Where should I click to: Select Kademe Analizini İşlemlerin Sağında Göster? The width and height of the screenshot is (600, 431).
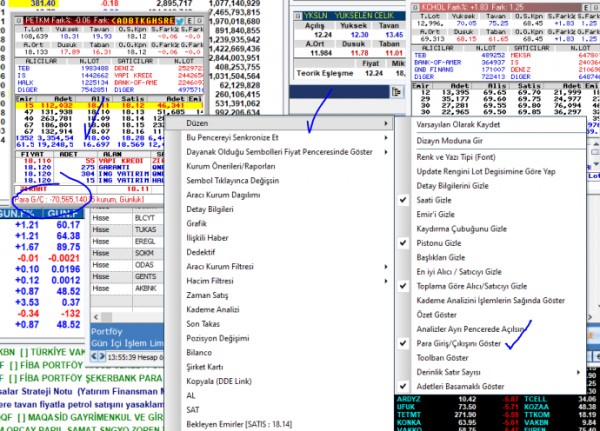point(490,300)
